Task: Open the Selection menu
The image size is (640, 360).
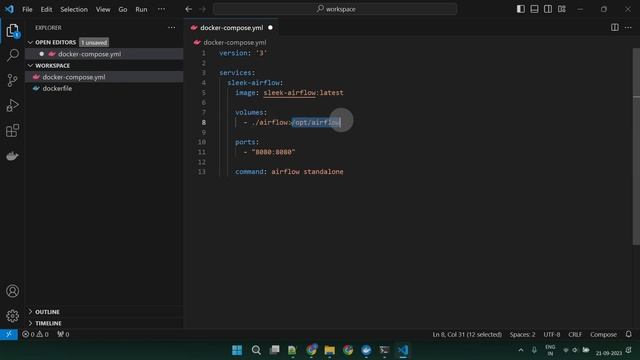Action: 74,9
